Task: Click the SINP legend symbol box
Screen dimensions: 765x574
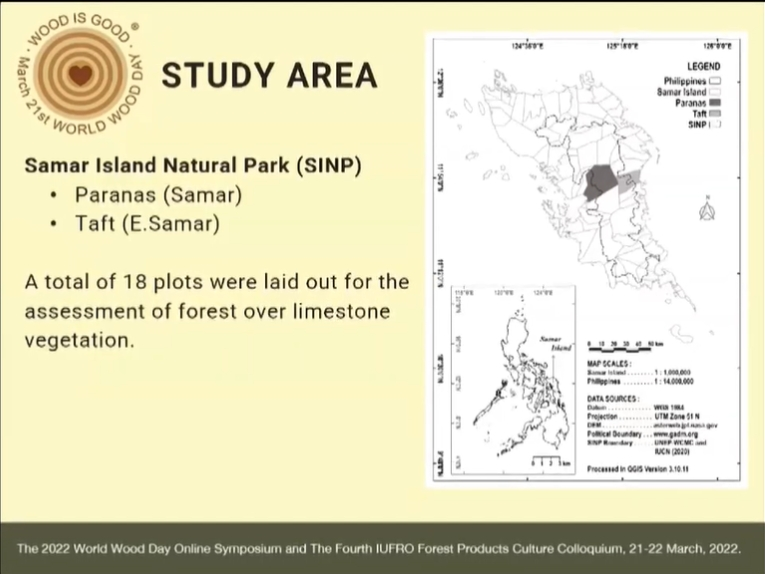Action: tap(716, 124)
